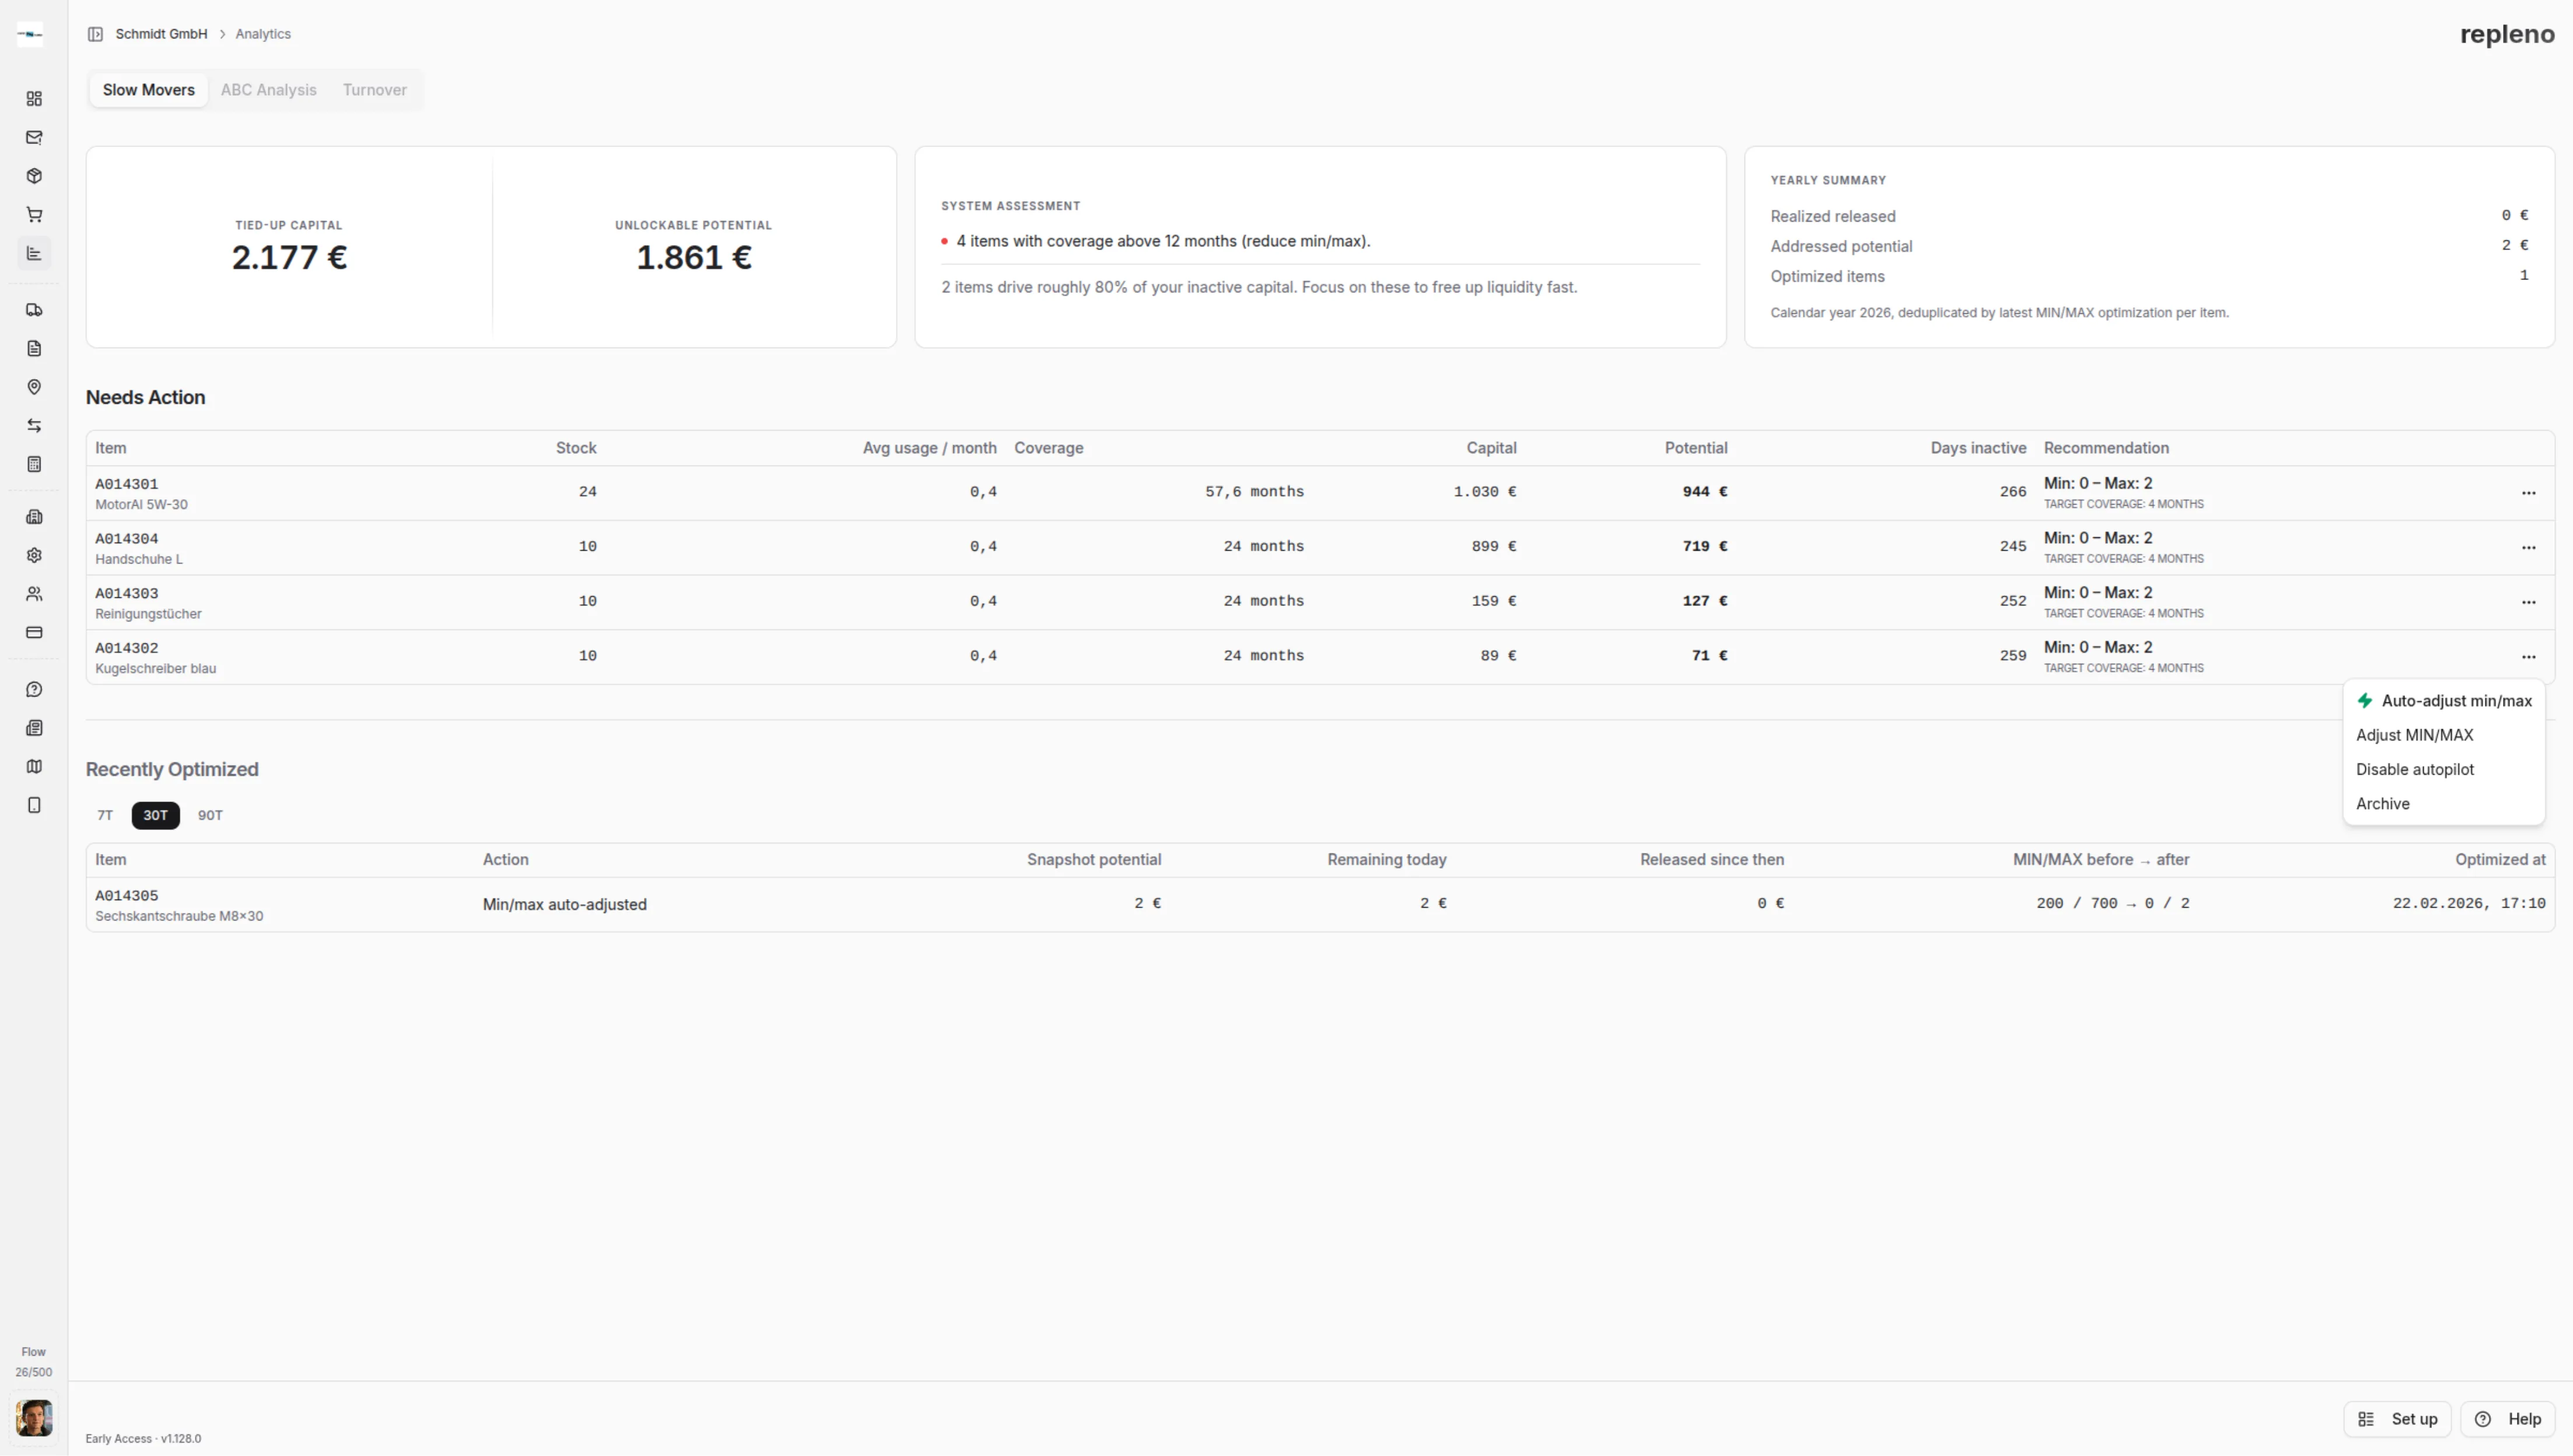This screenshot has height=1456, width=2573.
Task: Open the three-dot menu for Handschuhe L row
Action: coord(2528,548)
